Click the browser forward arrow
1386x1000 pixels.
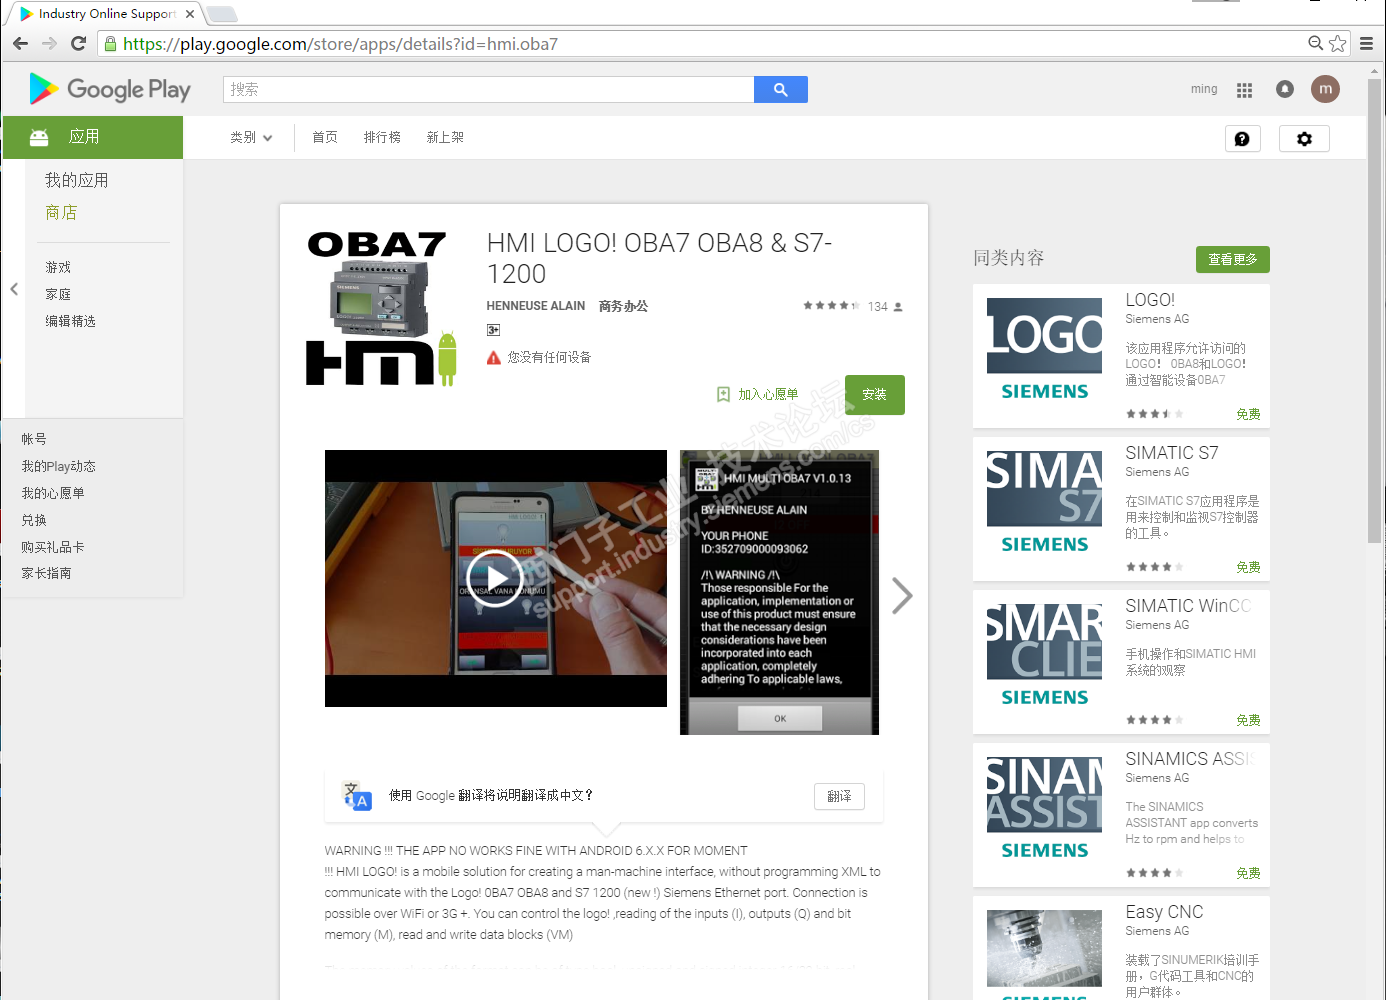pyautogui.click(x=50, y=43)
